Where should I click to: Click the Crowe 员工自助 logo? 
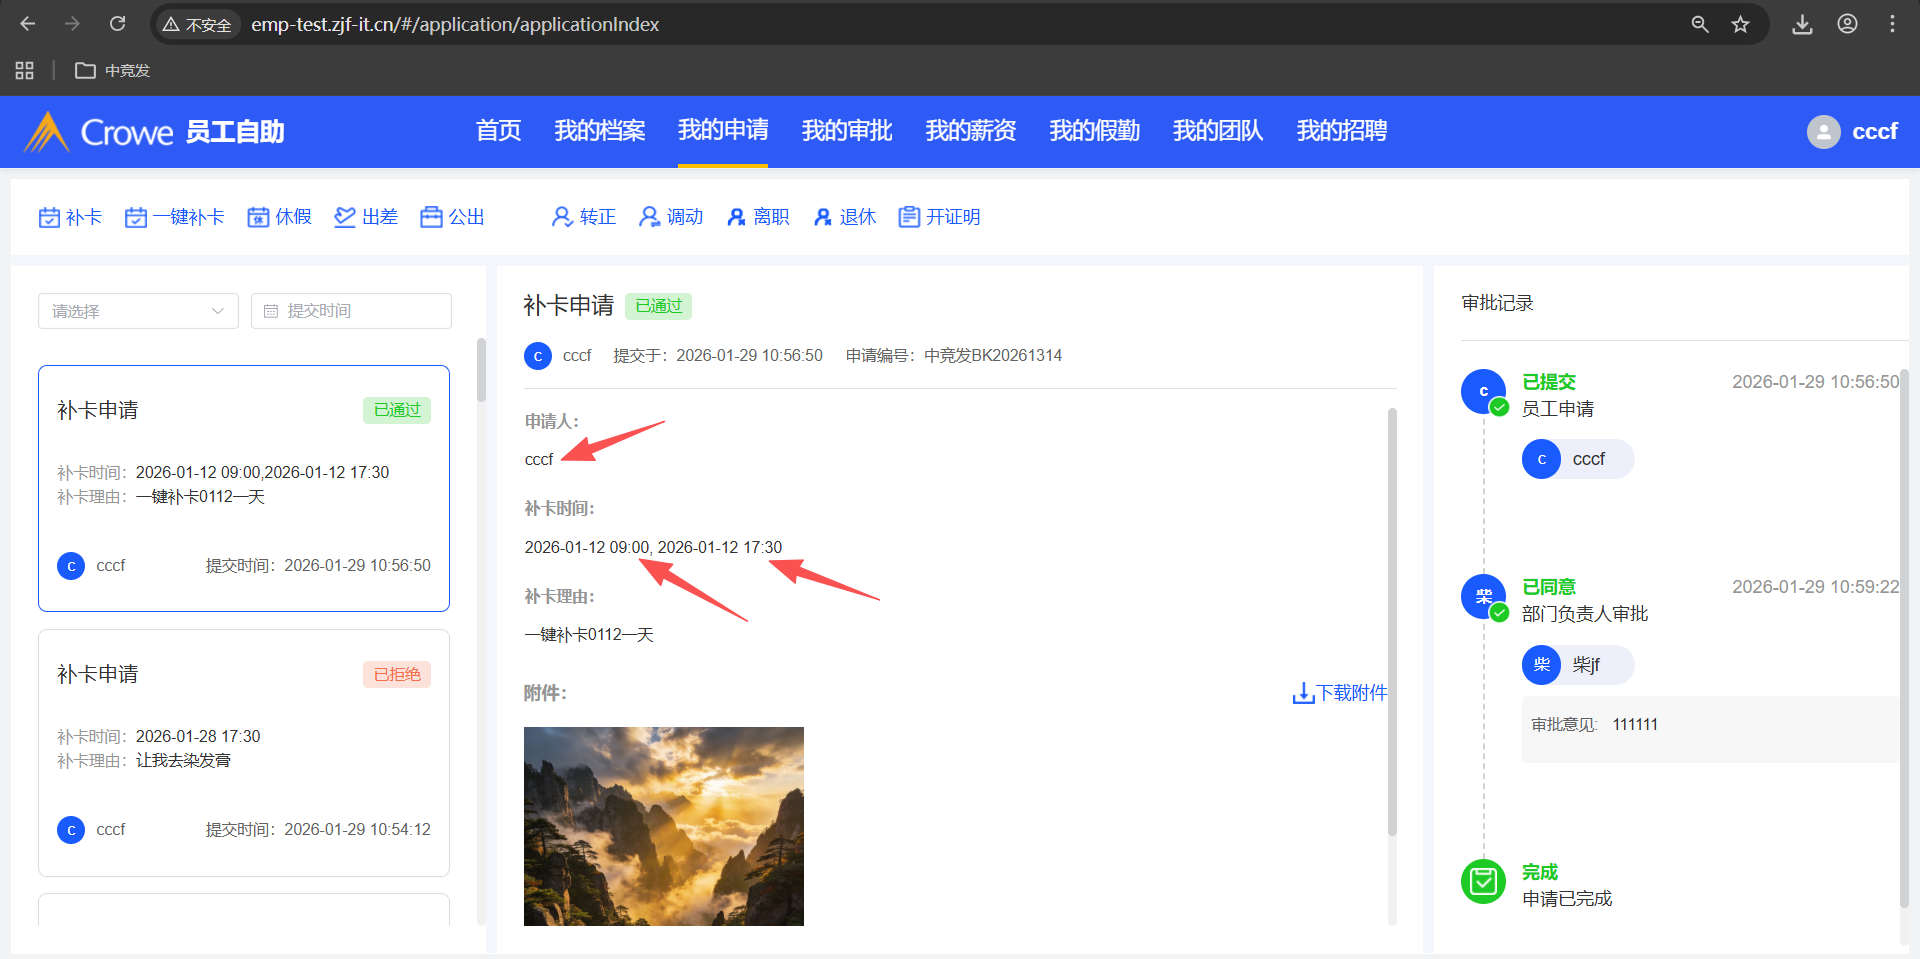click(155, 131)
